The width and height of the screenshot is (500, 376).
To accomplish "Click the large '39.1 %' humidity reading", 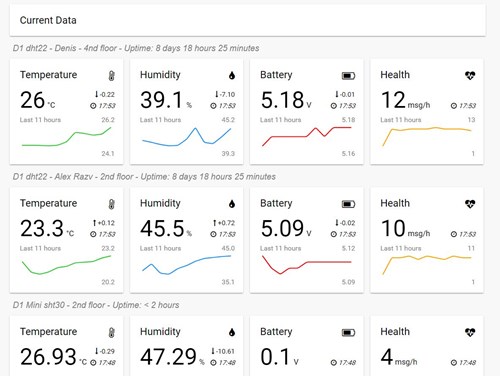I will pyautogui.click(x=166, y=100).
